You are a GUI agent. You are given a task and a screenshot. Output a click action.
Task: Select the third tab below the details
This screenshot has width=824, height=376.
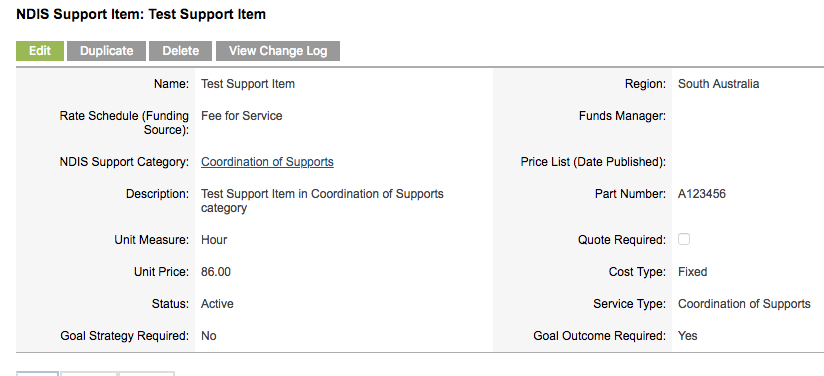click(x=147, y=373)
